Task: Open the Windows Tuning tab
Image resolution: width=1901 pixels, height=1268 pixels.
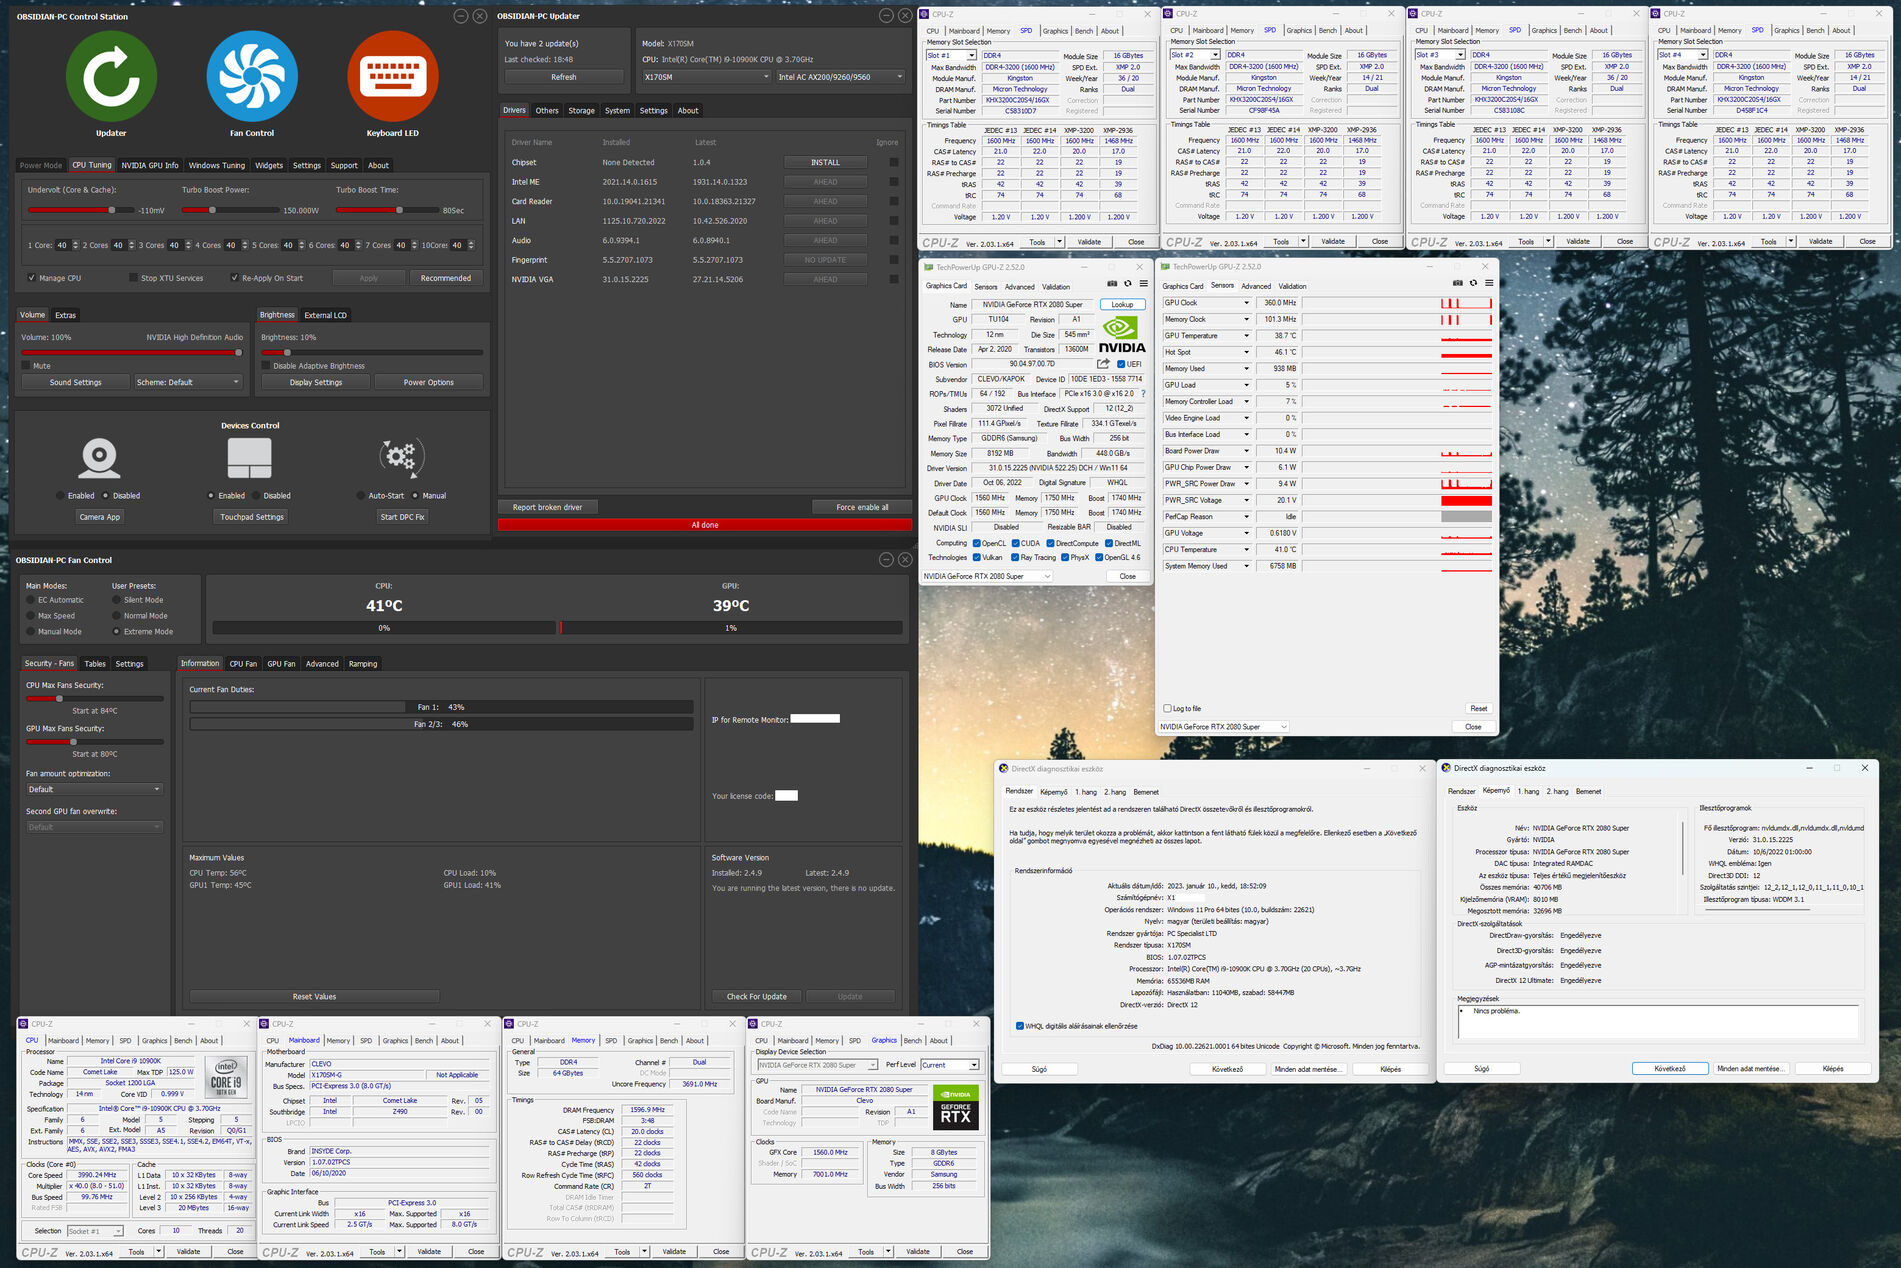Action: (x=217, y=165)
